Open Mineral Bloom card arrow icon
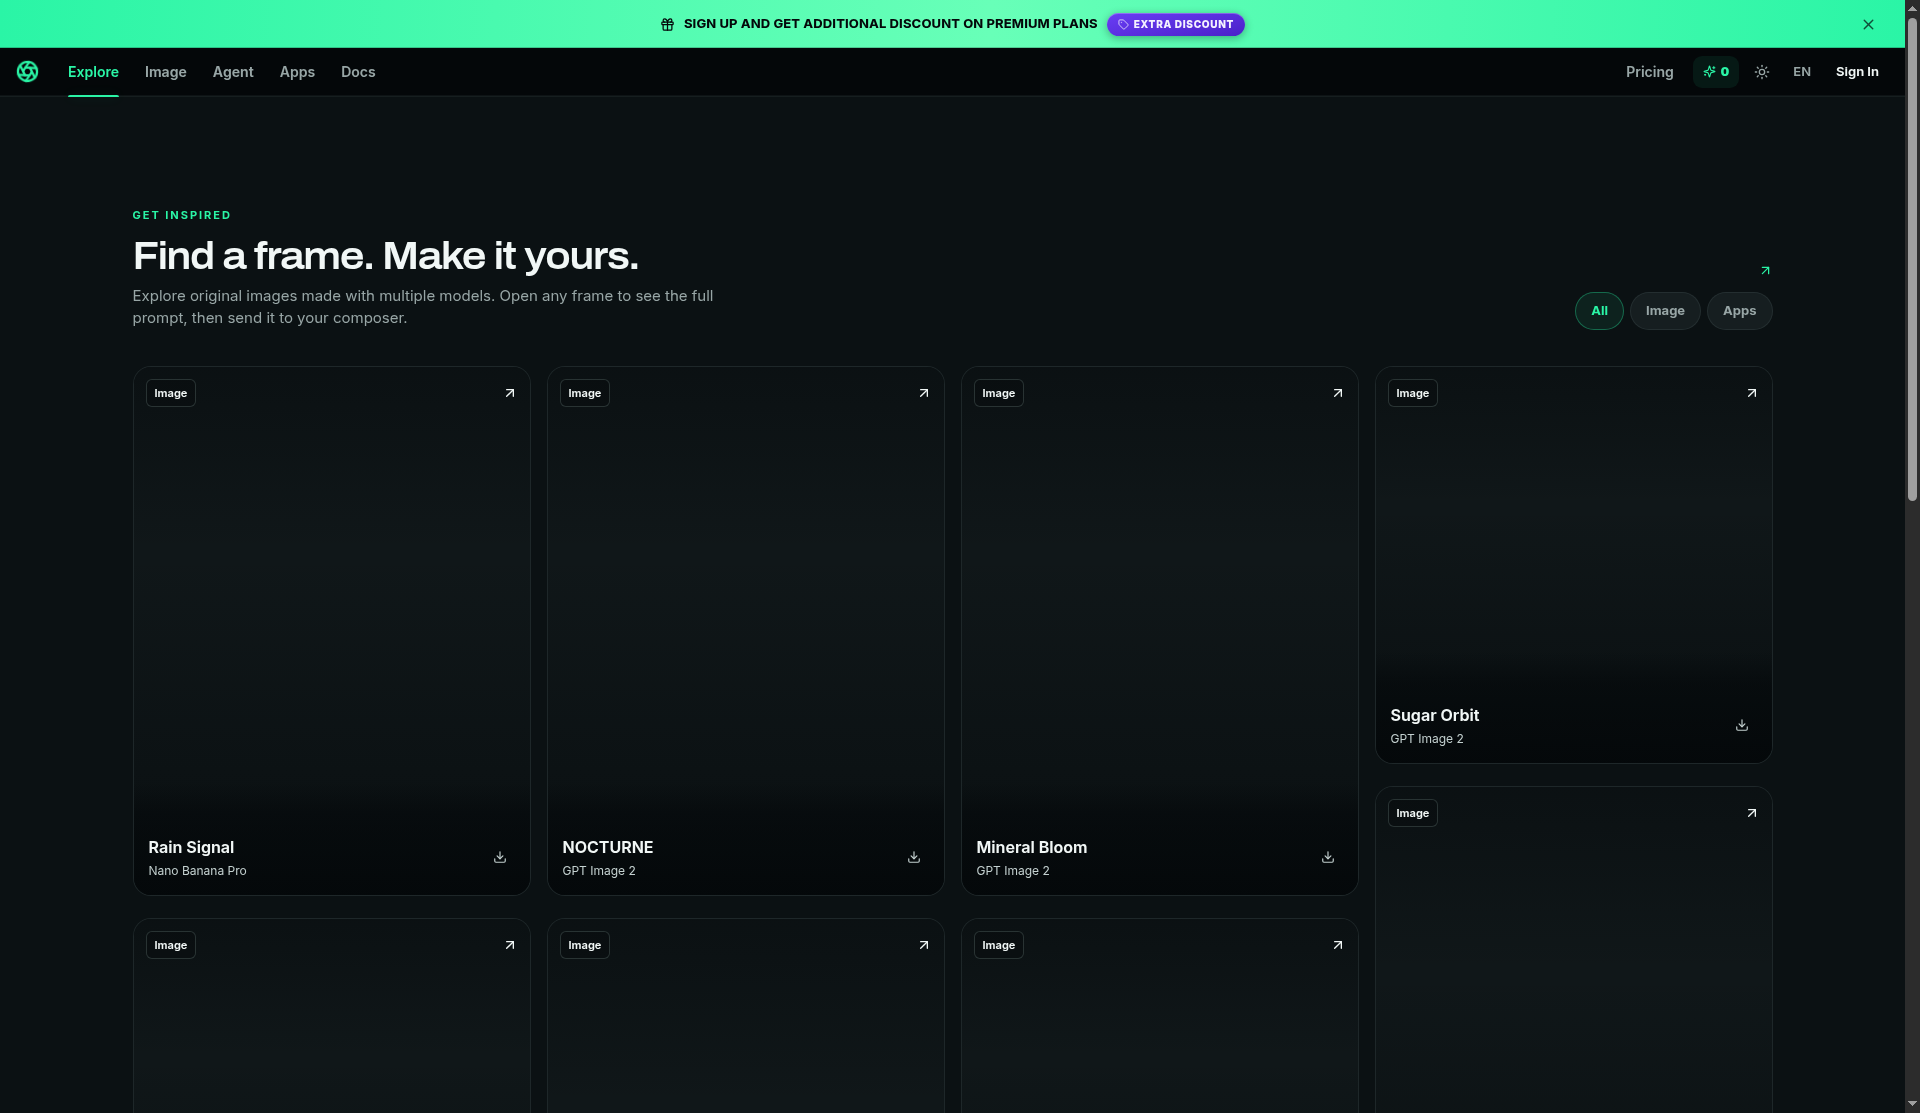This screenshot has height=1113, width=1920. (1338, 393)
